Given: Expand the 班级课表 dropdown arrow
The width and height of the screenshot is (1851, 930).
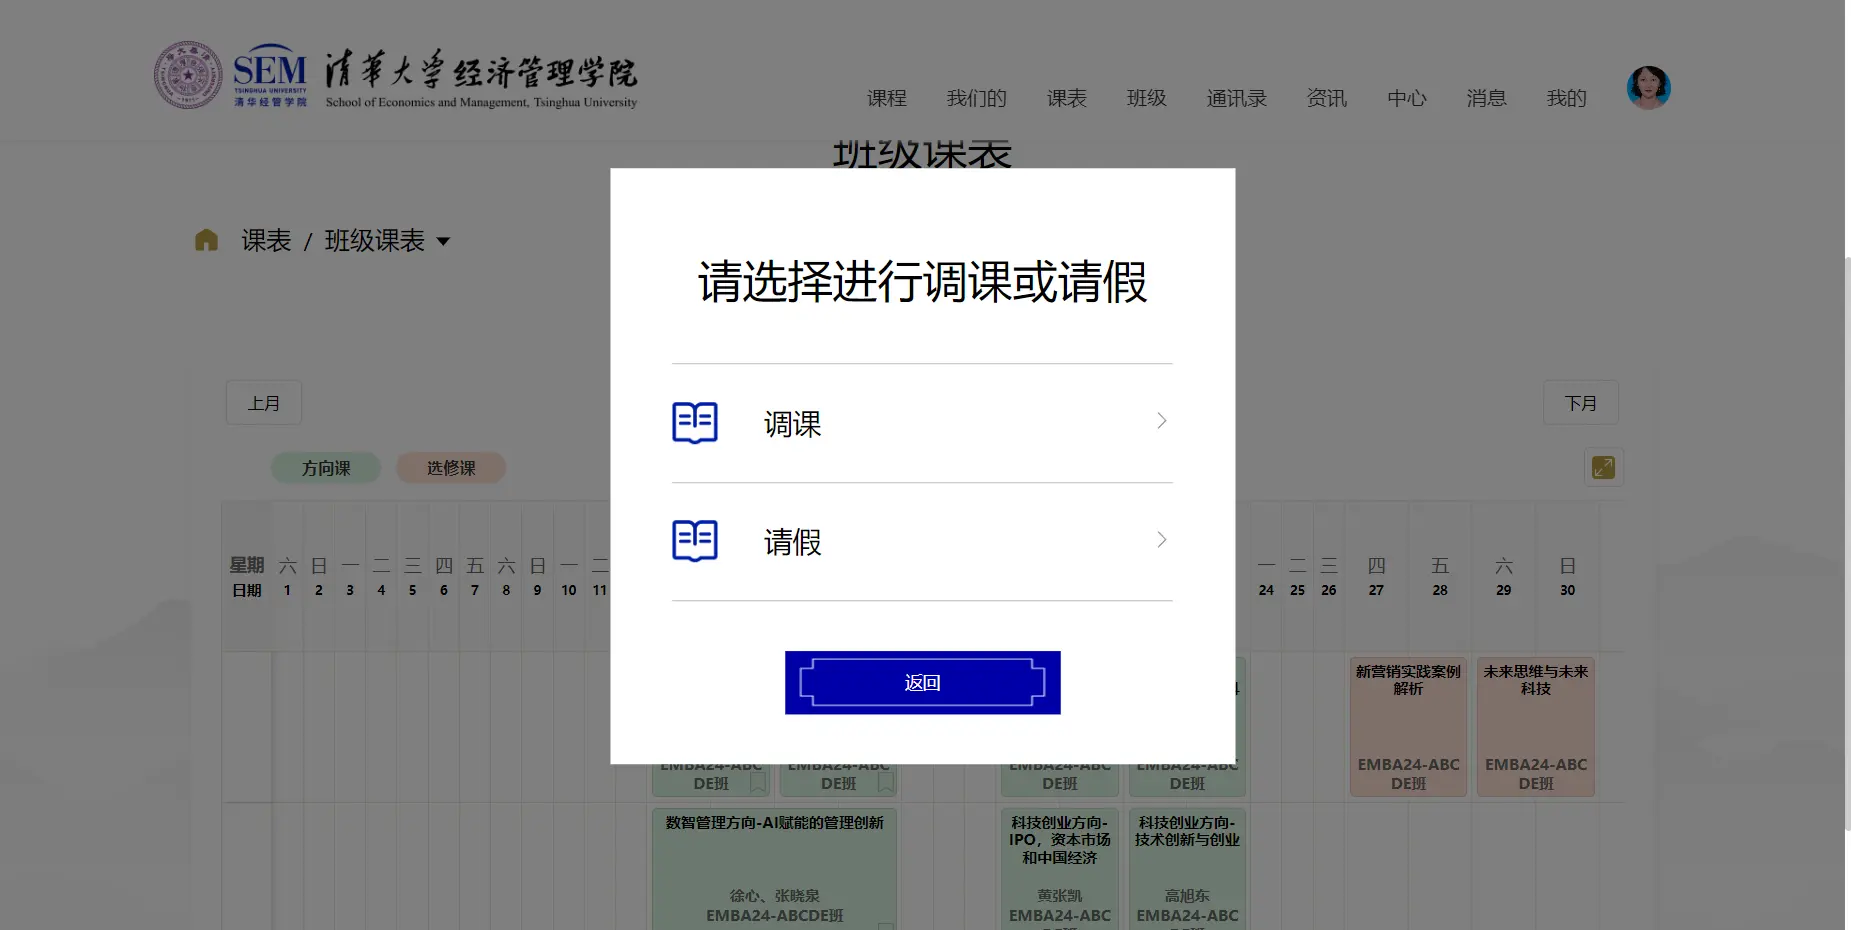Looking at the screenshot, I should click(x=443, y=241).
